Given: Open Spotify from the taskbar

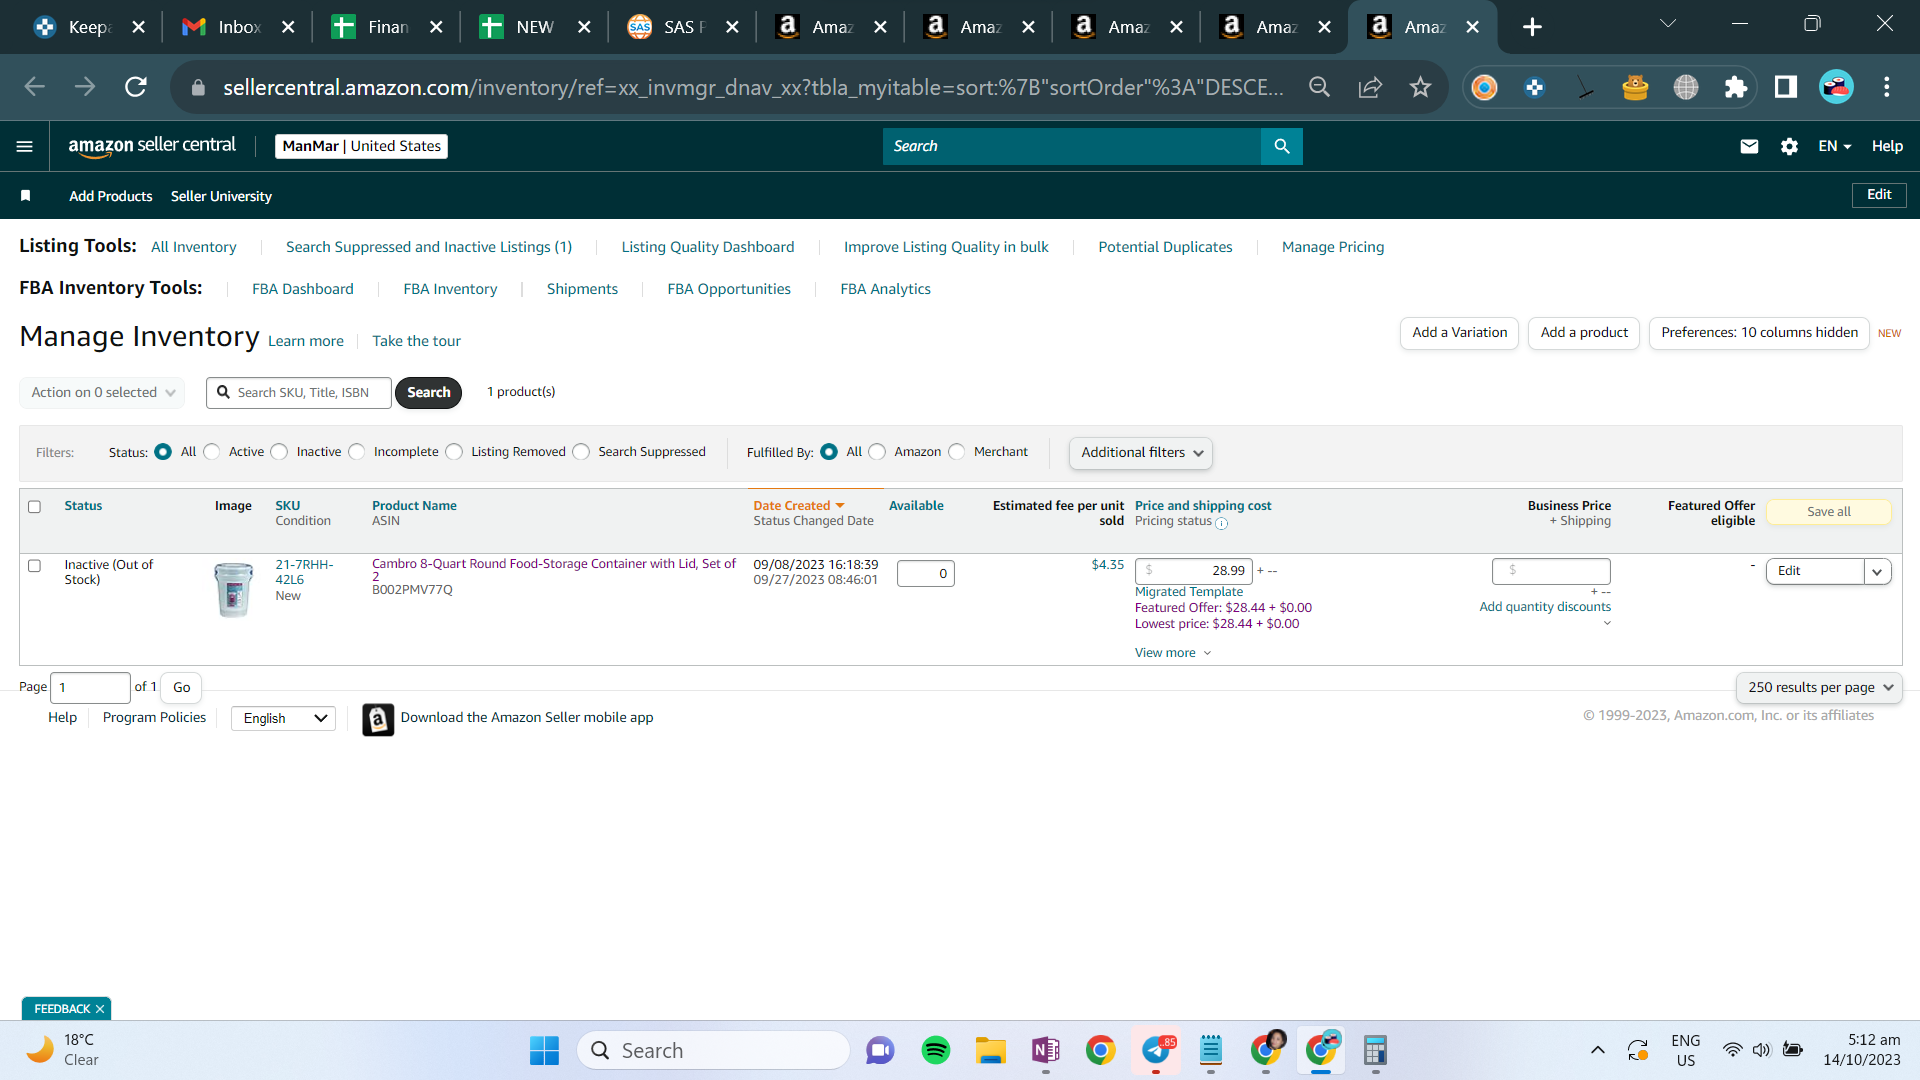Looking at the screenshot, I should coord(936,1050).
